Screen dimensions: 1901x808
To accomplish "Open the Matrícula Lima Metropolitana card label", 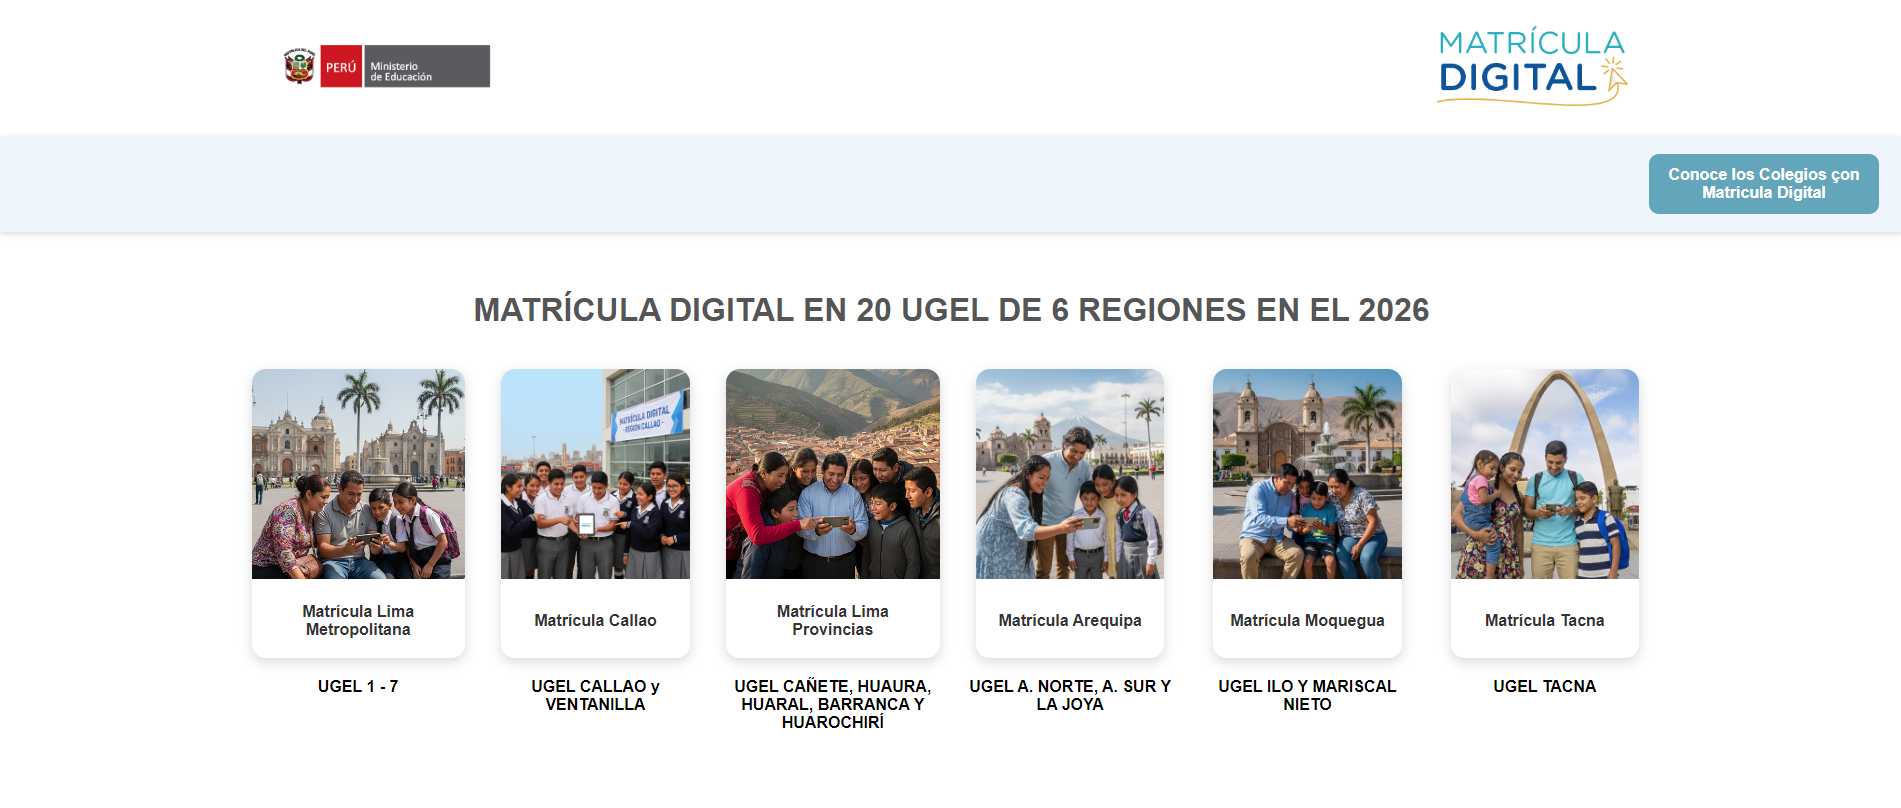I will (x=358, y=620).
